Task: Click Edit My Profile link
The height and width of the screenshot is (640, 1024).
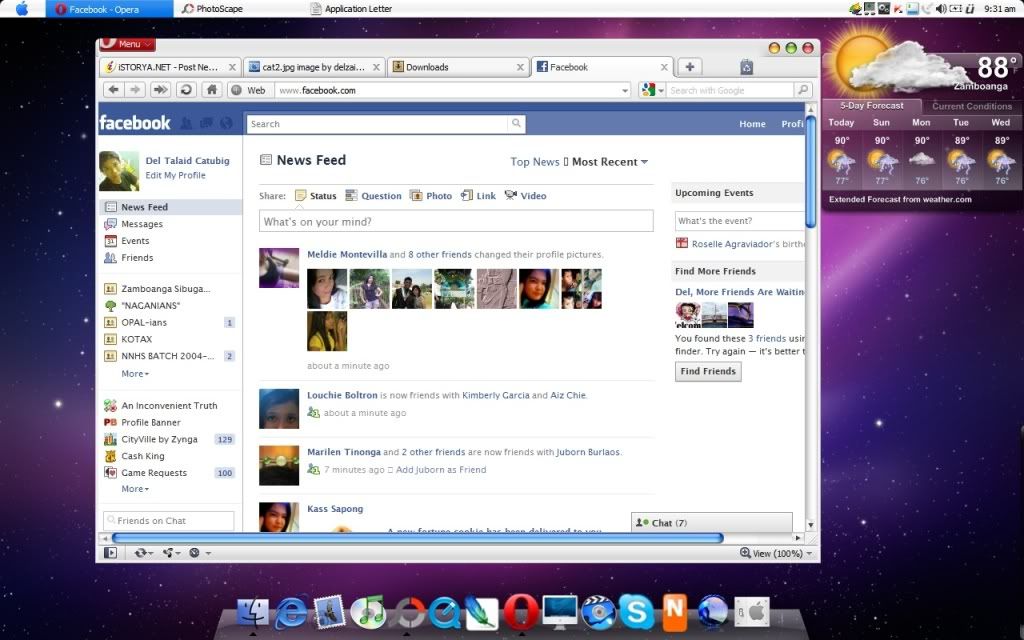Action: pos(175,175)
